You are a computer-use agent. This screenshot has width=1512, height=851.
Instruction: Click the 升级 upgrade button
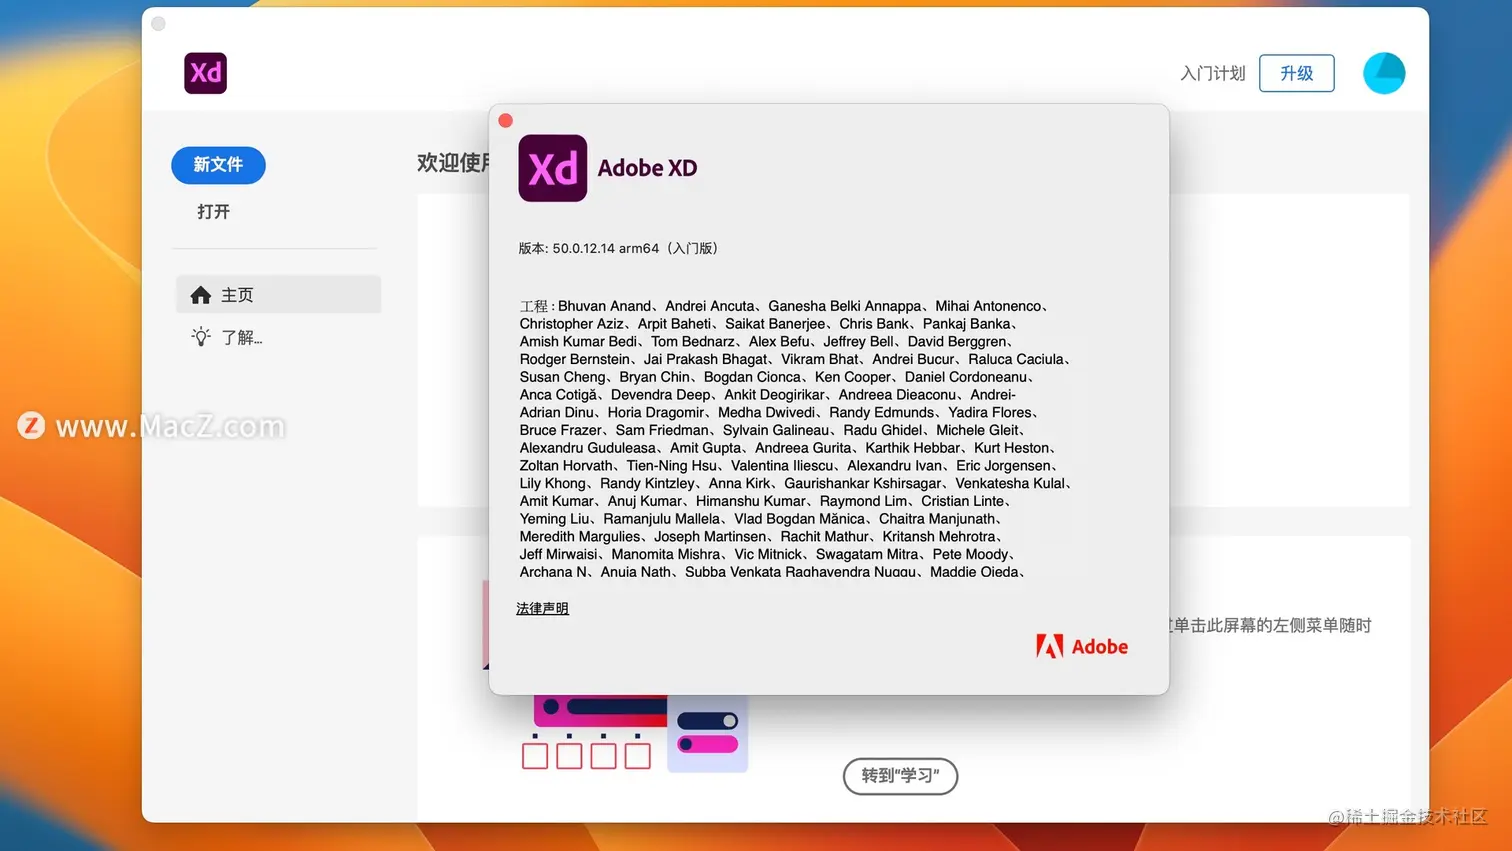click(1296, 73)
